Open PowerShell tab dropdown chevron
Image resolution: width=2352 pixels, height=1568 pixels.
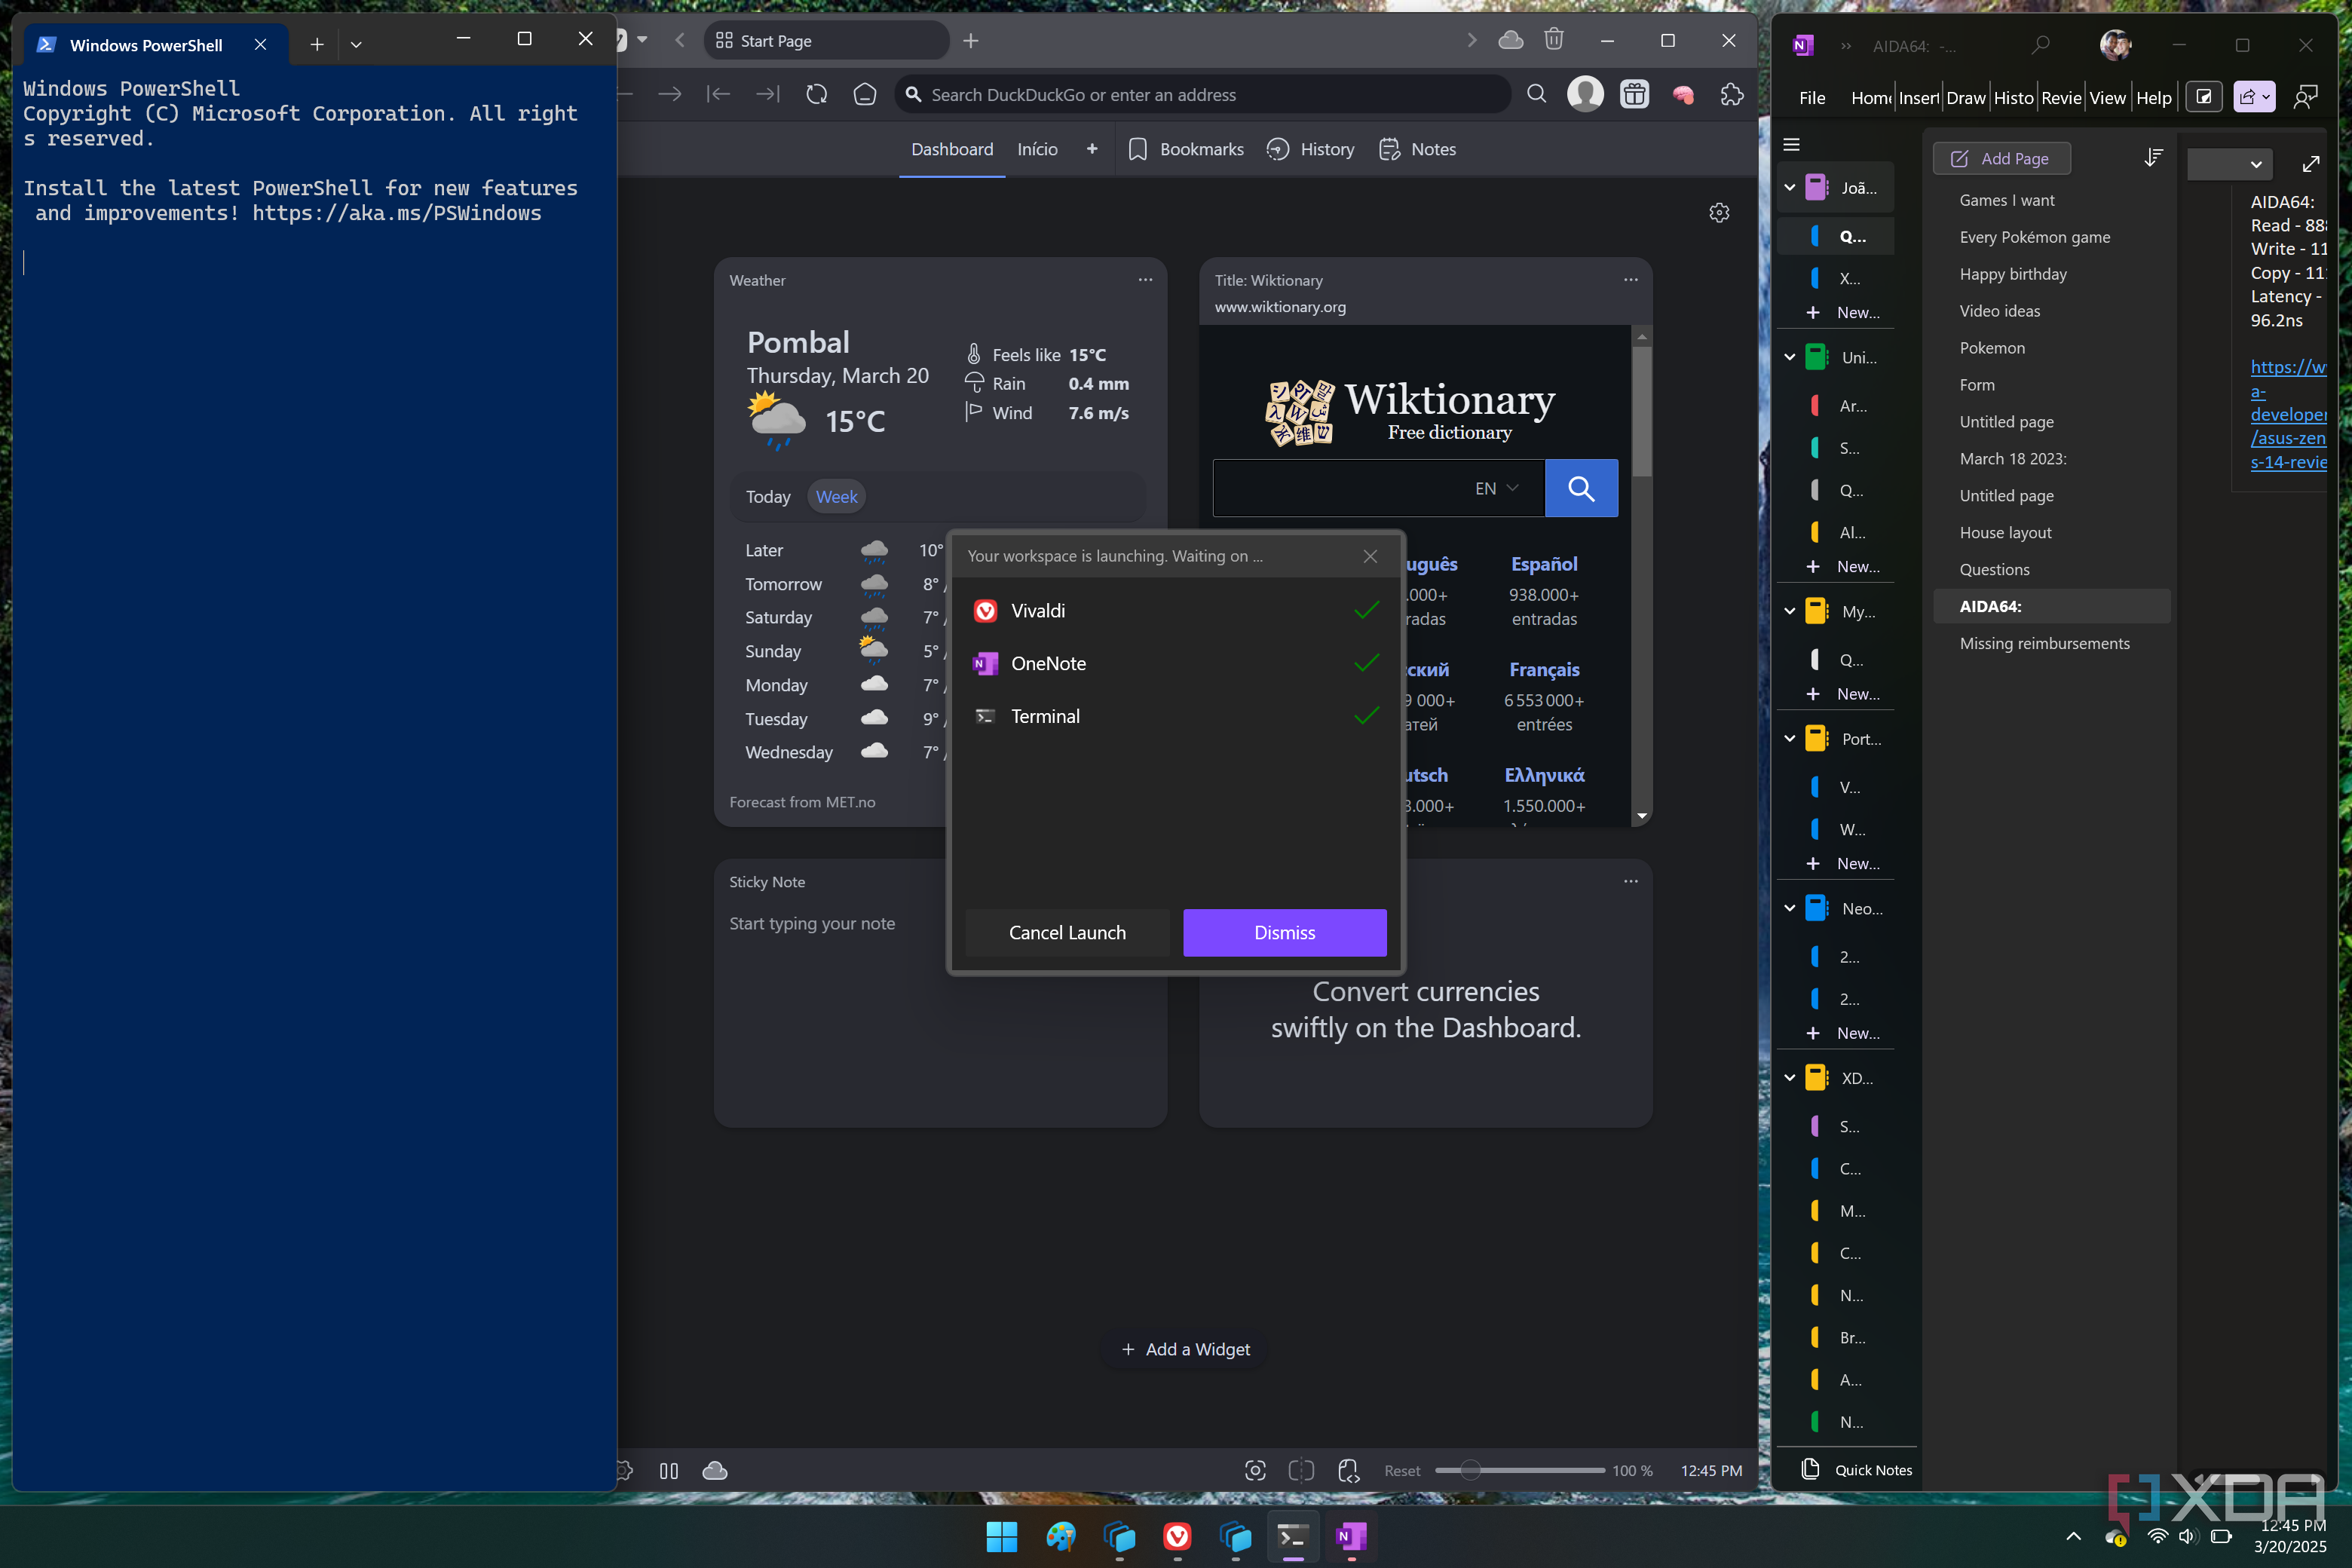356,45
